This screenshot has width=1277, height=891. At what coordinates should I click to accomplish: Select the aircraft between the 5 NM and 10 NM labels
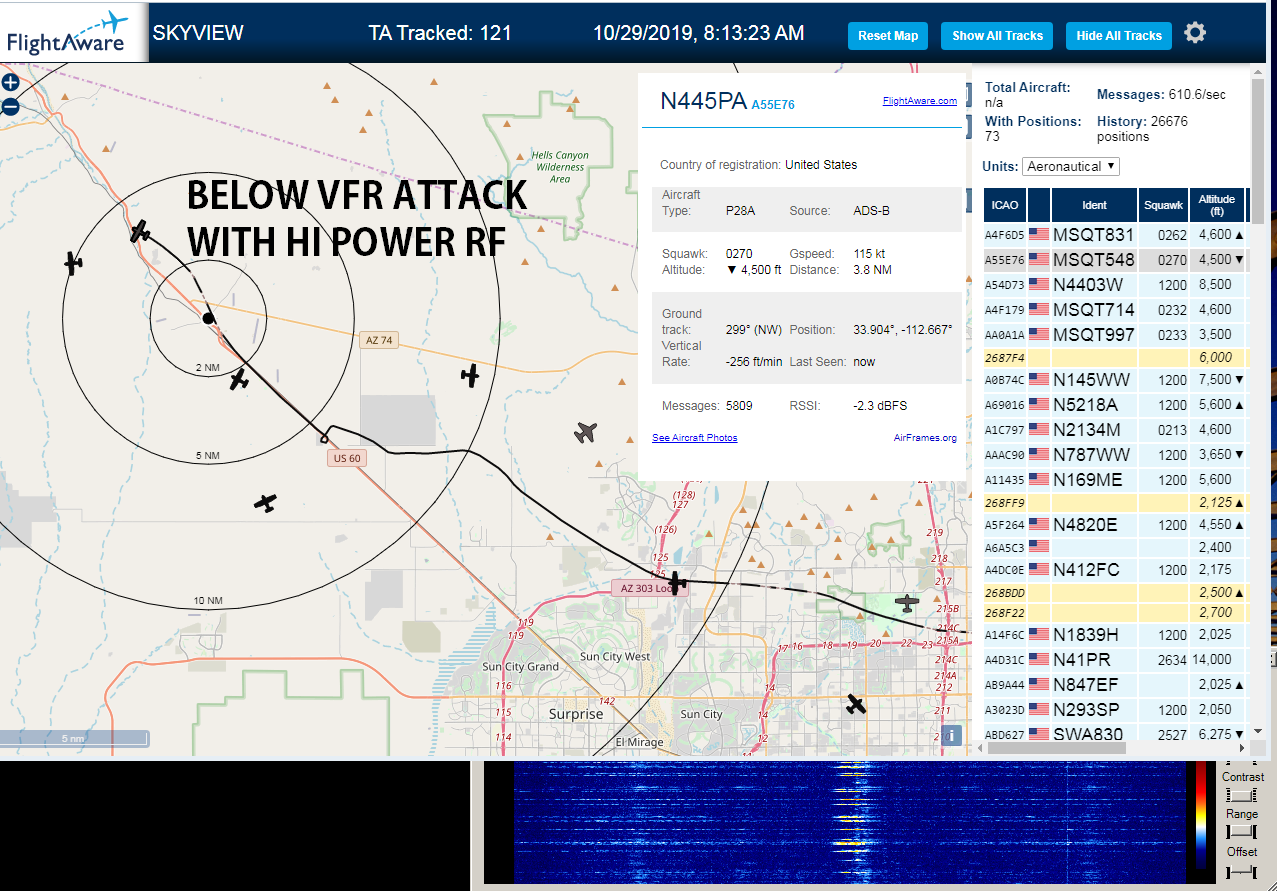[x=265, y=503]
